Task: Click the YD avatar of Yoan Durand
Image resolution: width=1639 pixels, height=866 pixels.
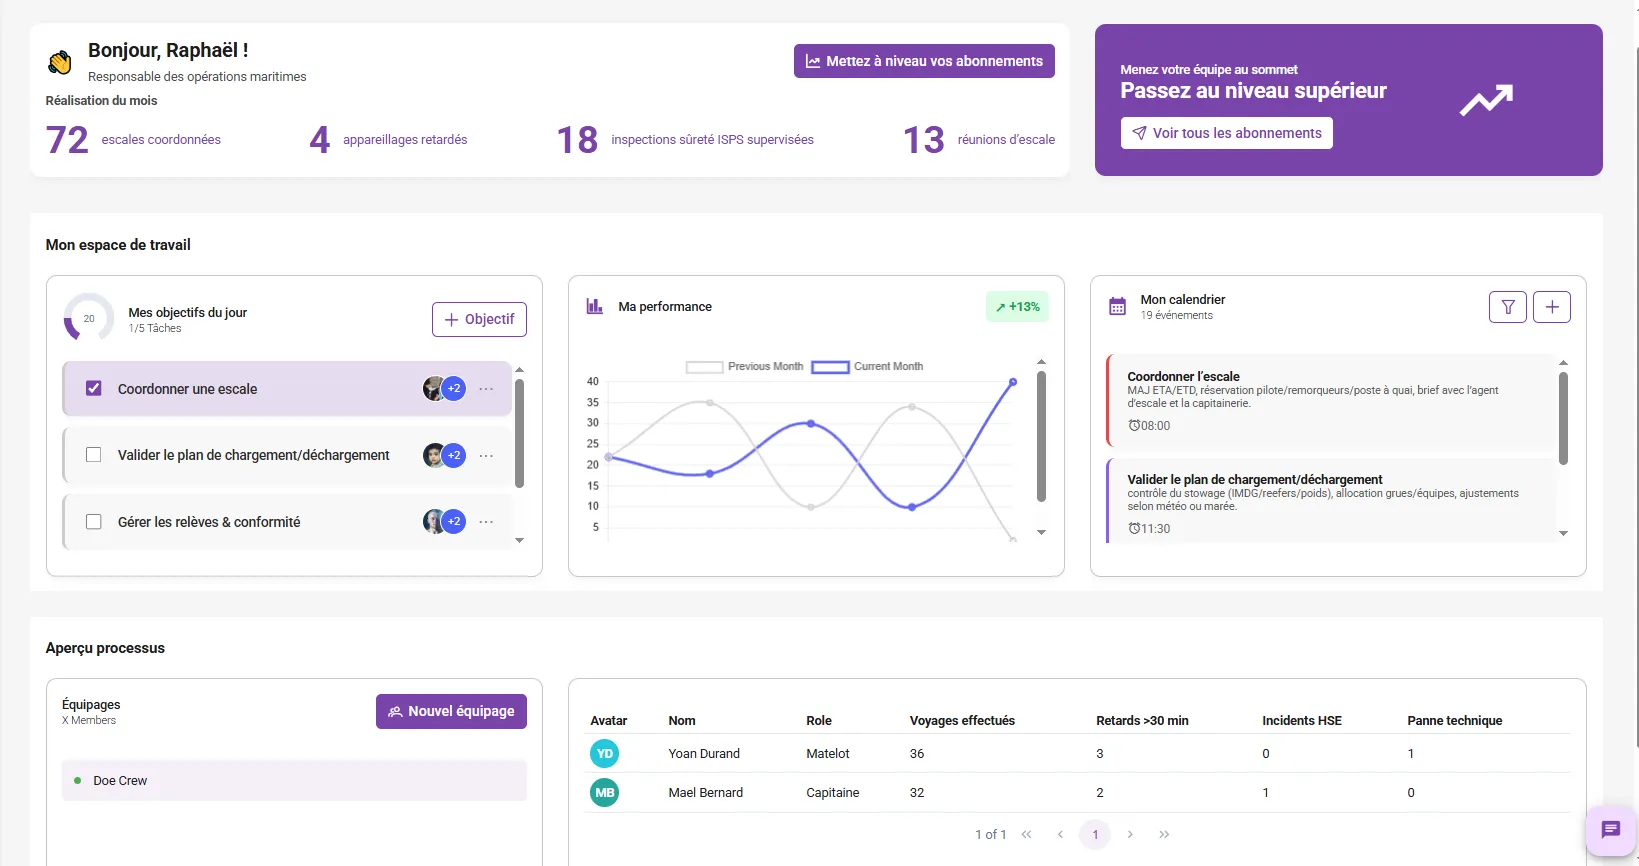Action: click(x=605, y=754)
